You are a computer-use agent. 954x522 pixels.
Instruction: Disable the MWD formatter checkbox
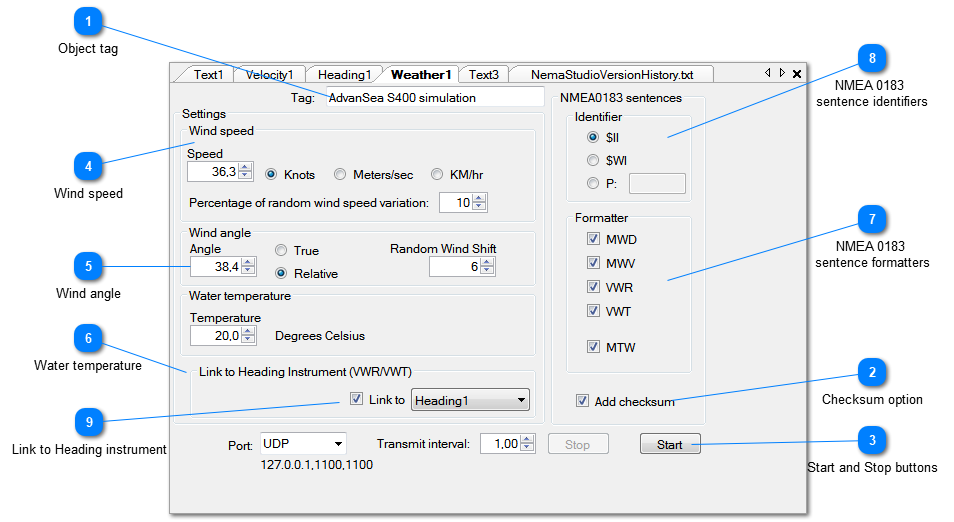[594, 240]
